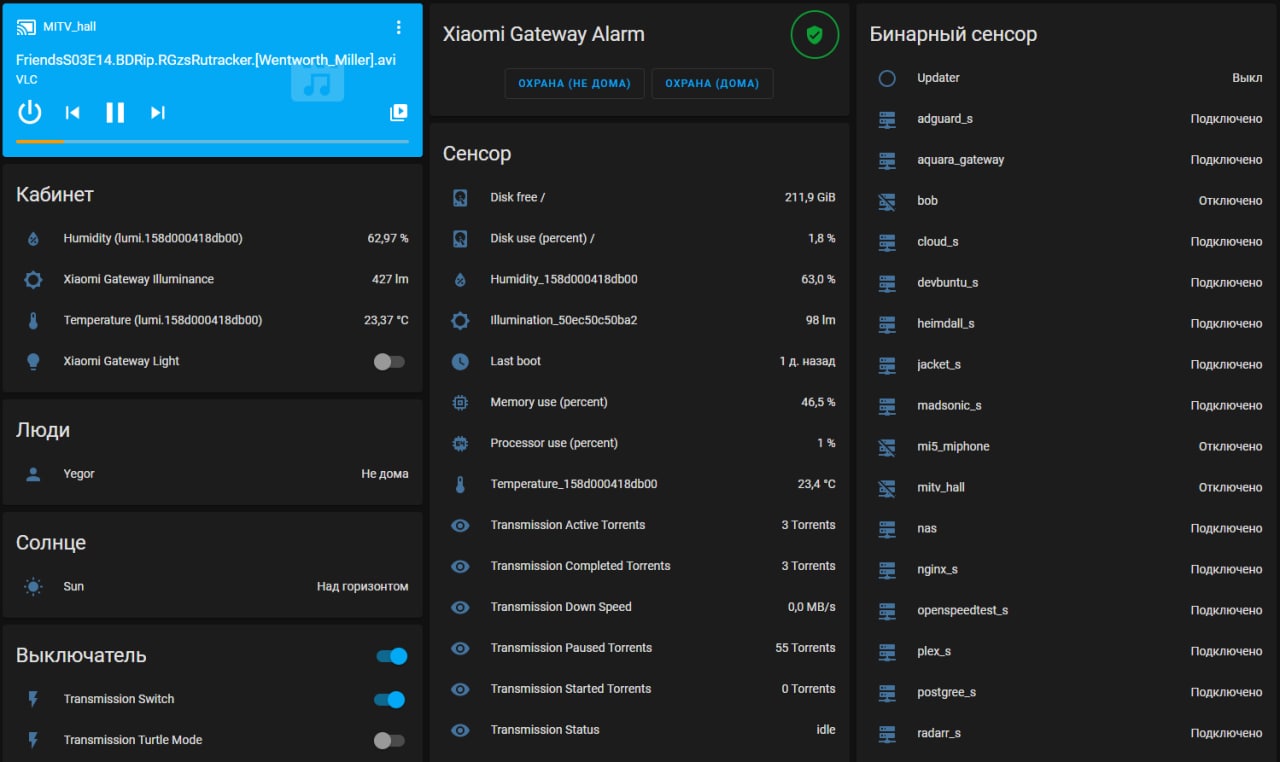1280x762 pixels.
Task: Click the disk icon for Disk use (percent) /
Action: pyautogui.click(x=460, y=239)
